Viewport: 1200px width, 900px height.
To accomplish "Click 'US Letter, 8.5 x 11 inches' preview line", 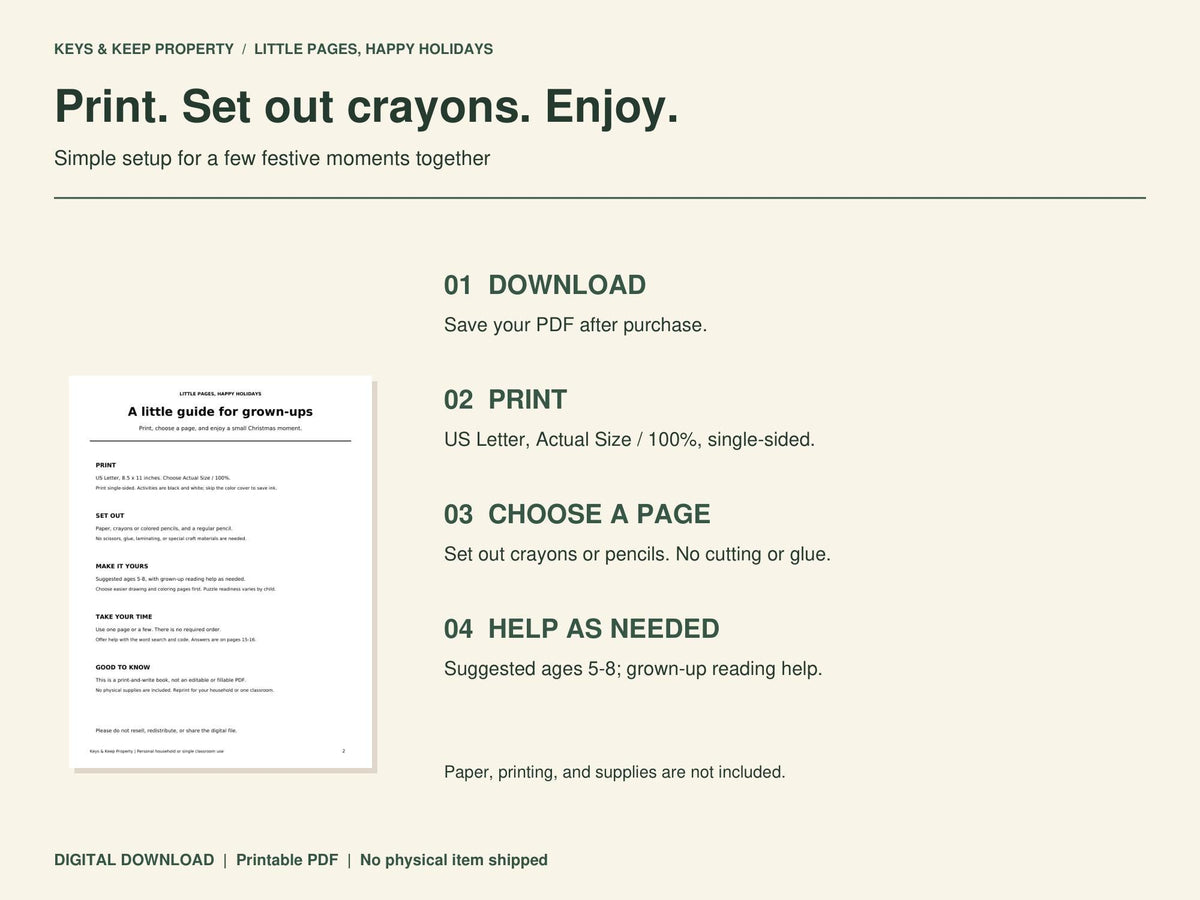I will [x=163, y=478].
